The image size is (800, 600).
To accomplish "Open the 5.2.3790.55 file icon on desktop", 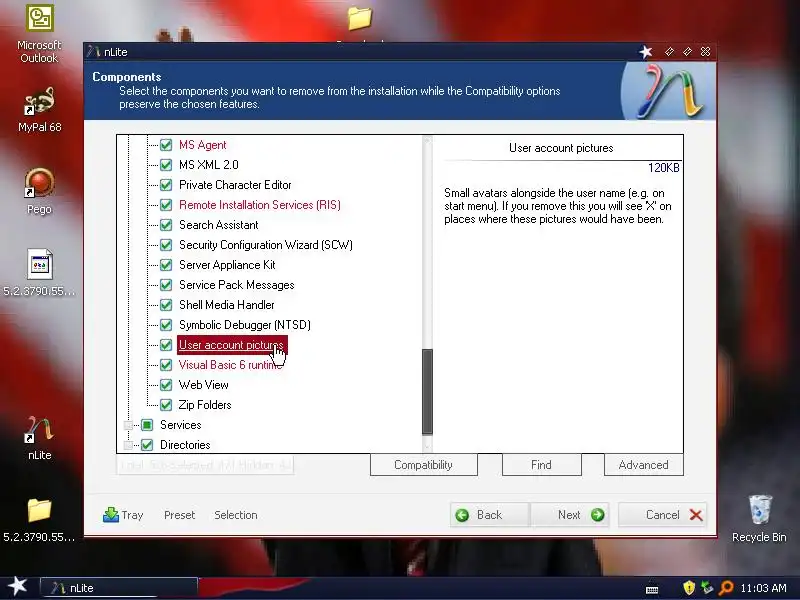I will pyautogui.click(x=39, y=272).
